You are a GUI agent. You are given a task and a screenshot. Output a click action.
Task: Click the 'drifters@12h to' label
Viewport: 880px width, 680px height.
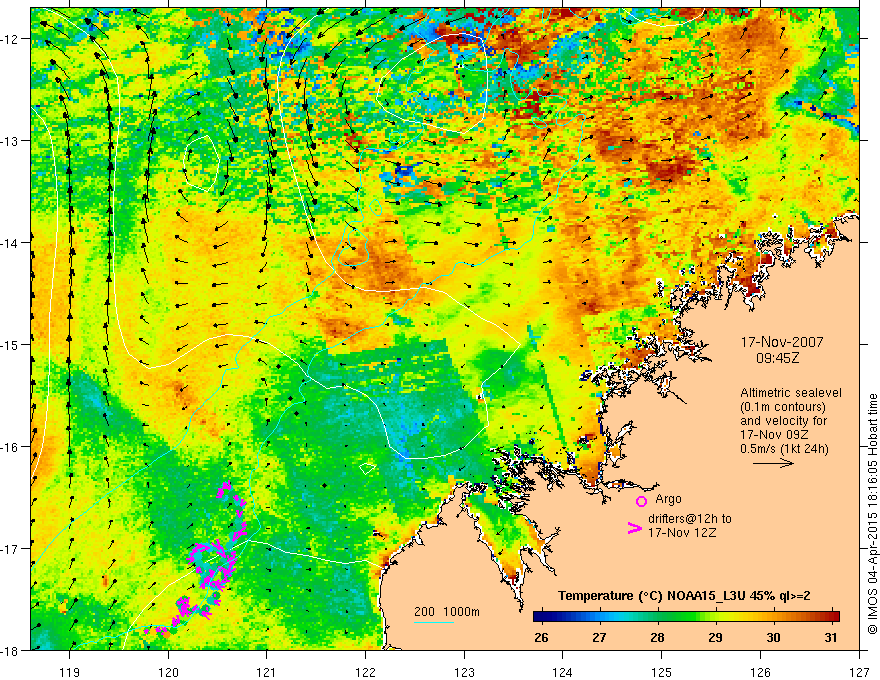pyautogui.click(x=690, y=518)
